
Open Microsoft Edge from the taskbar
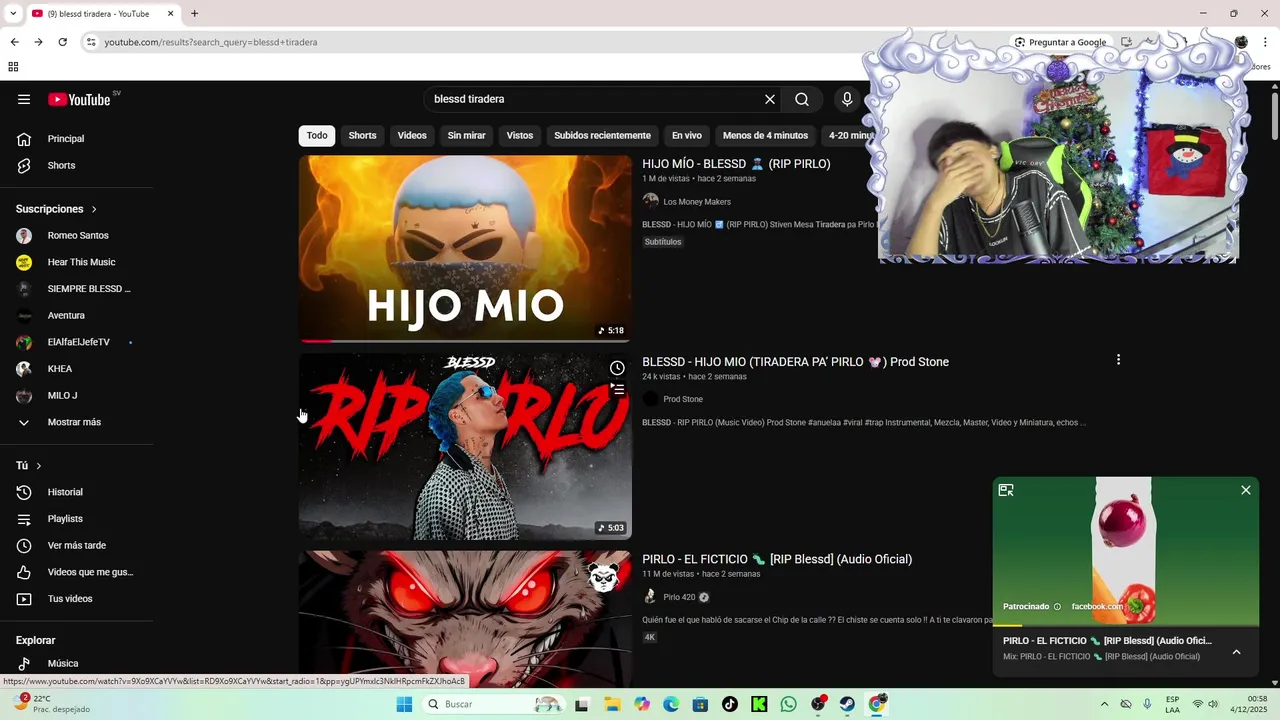tap(671, 704)
